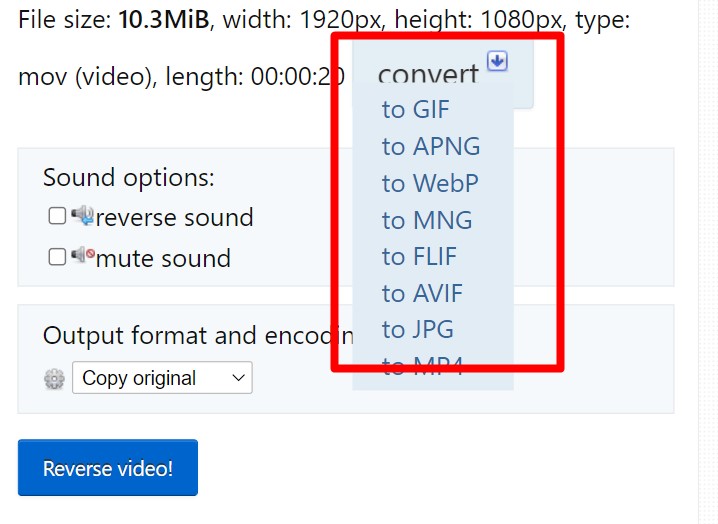718x524 pixels.
Task: Enable the reverse sound checkbox
Action: pos(57,216)
